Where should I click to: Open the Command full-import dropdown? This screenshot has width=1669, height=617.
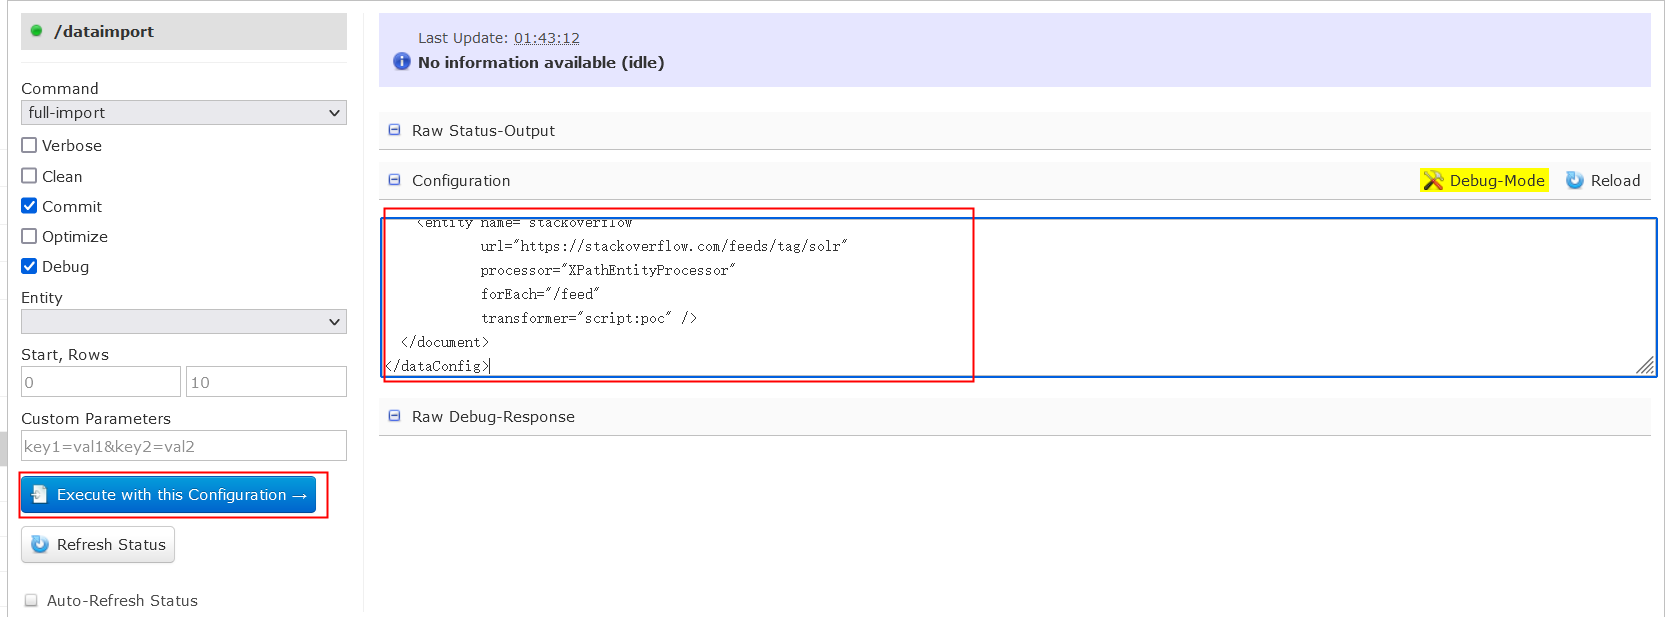tap(184, 113)
